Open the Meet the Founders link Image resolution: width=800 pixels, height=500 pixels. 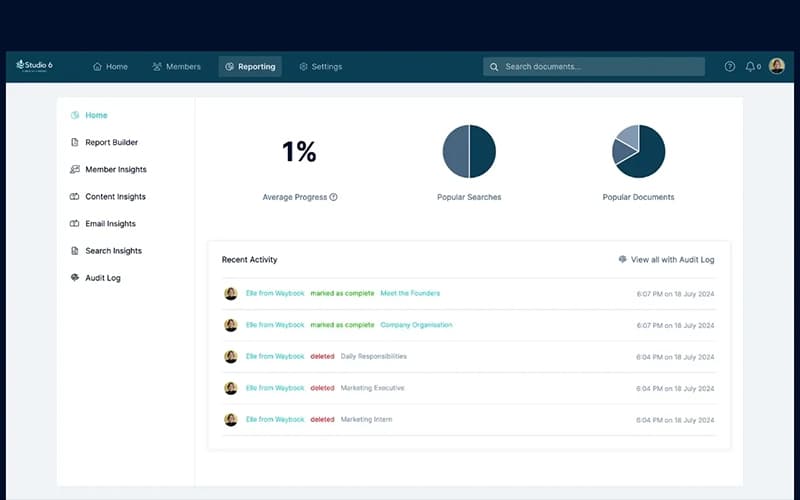pyautogui.click(x=410, y=294)
